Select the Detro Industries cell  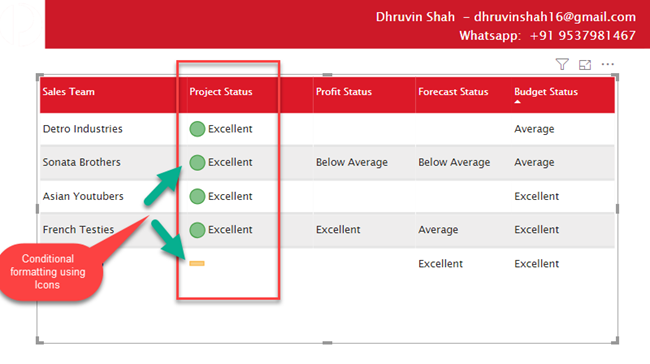click(x=82, y=129)
